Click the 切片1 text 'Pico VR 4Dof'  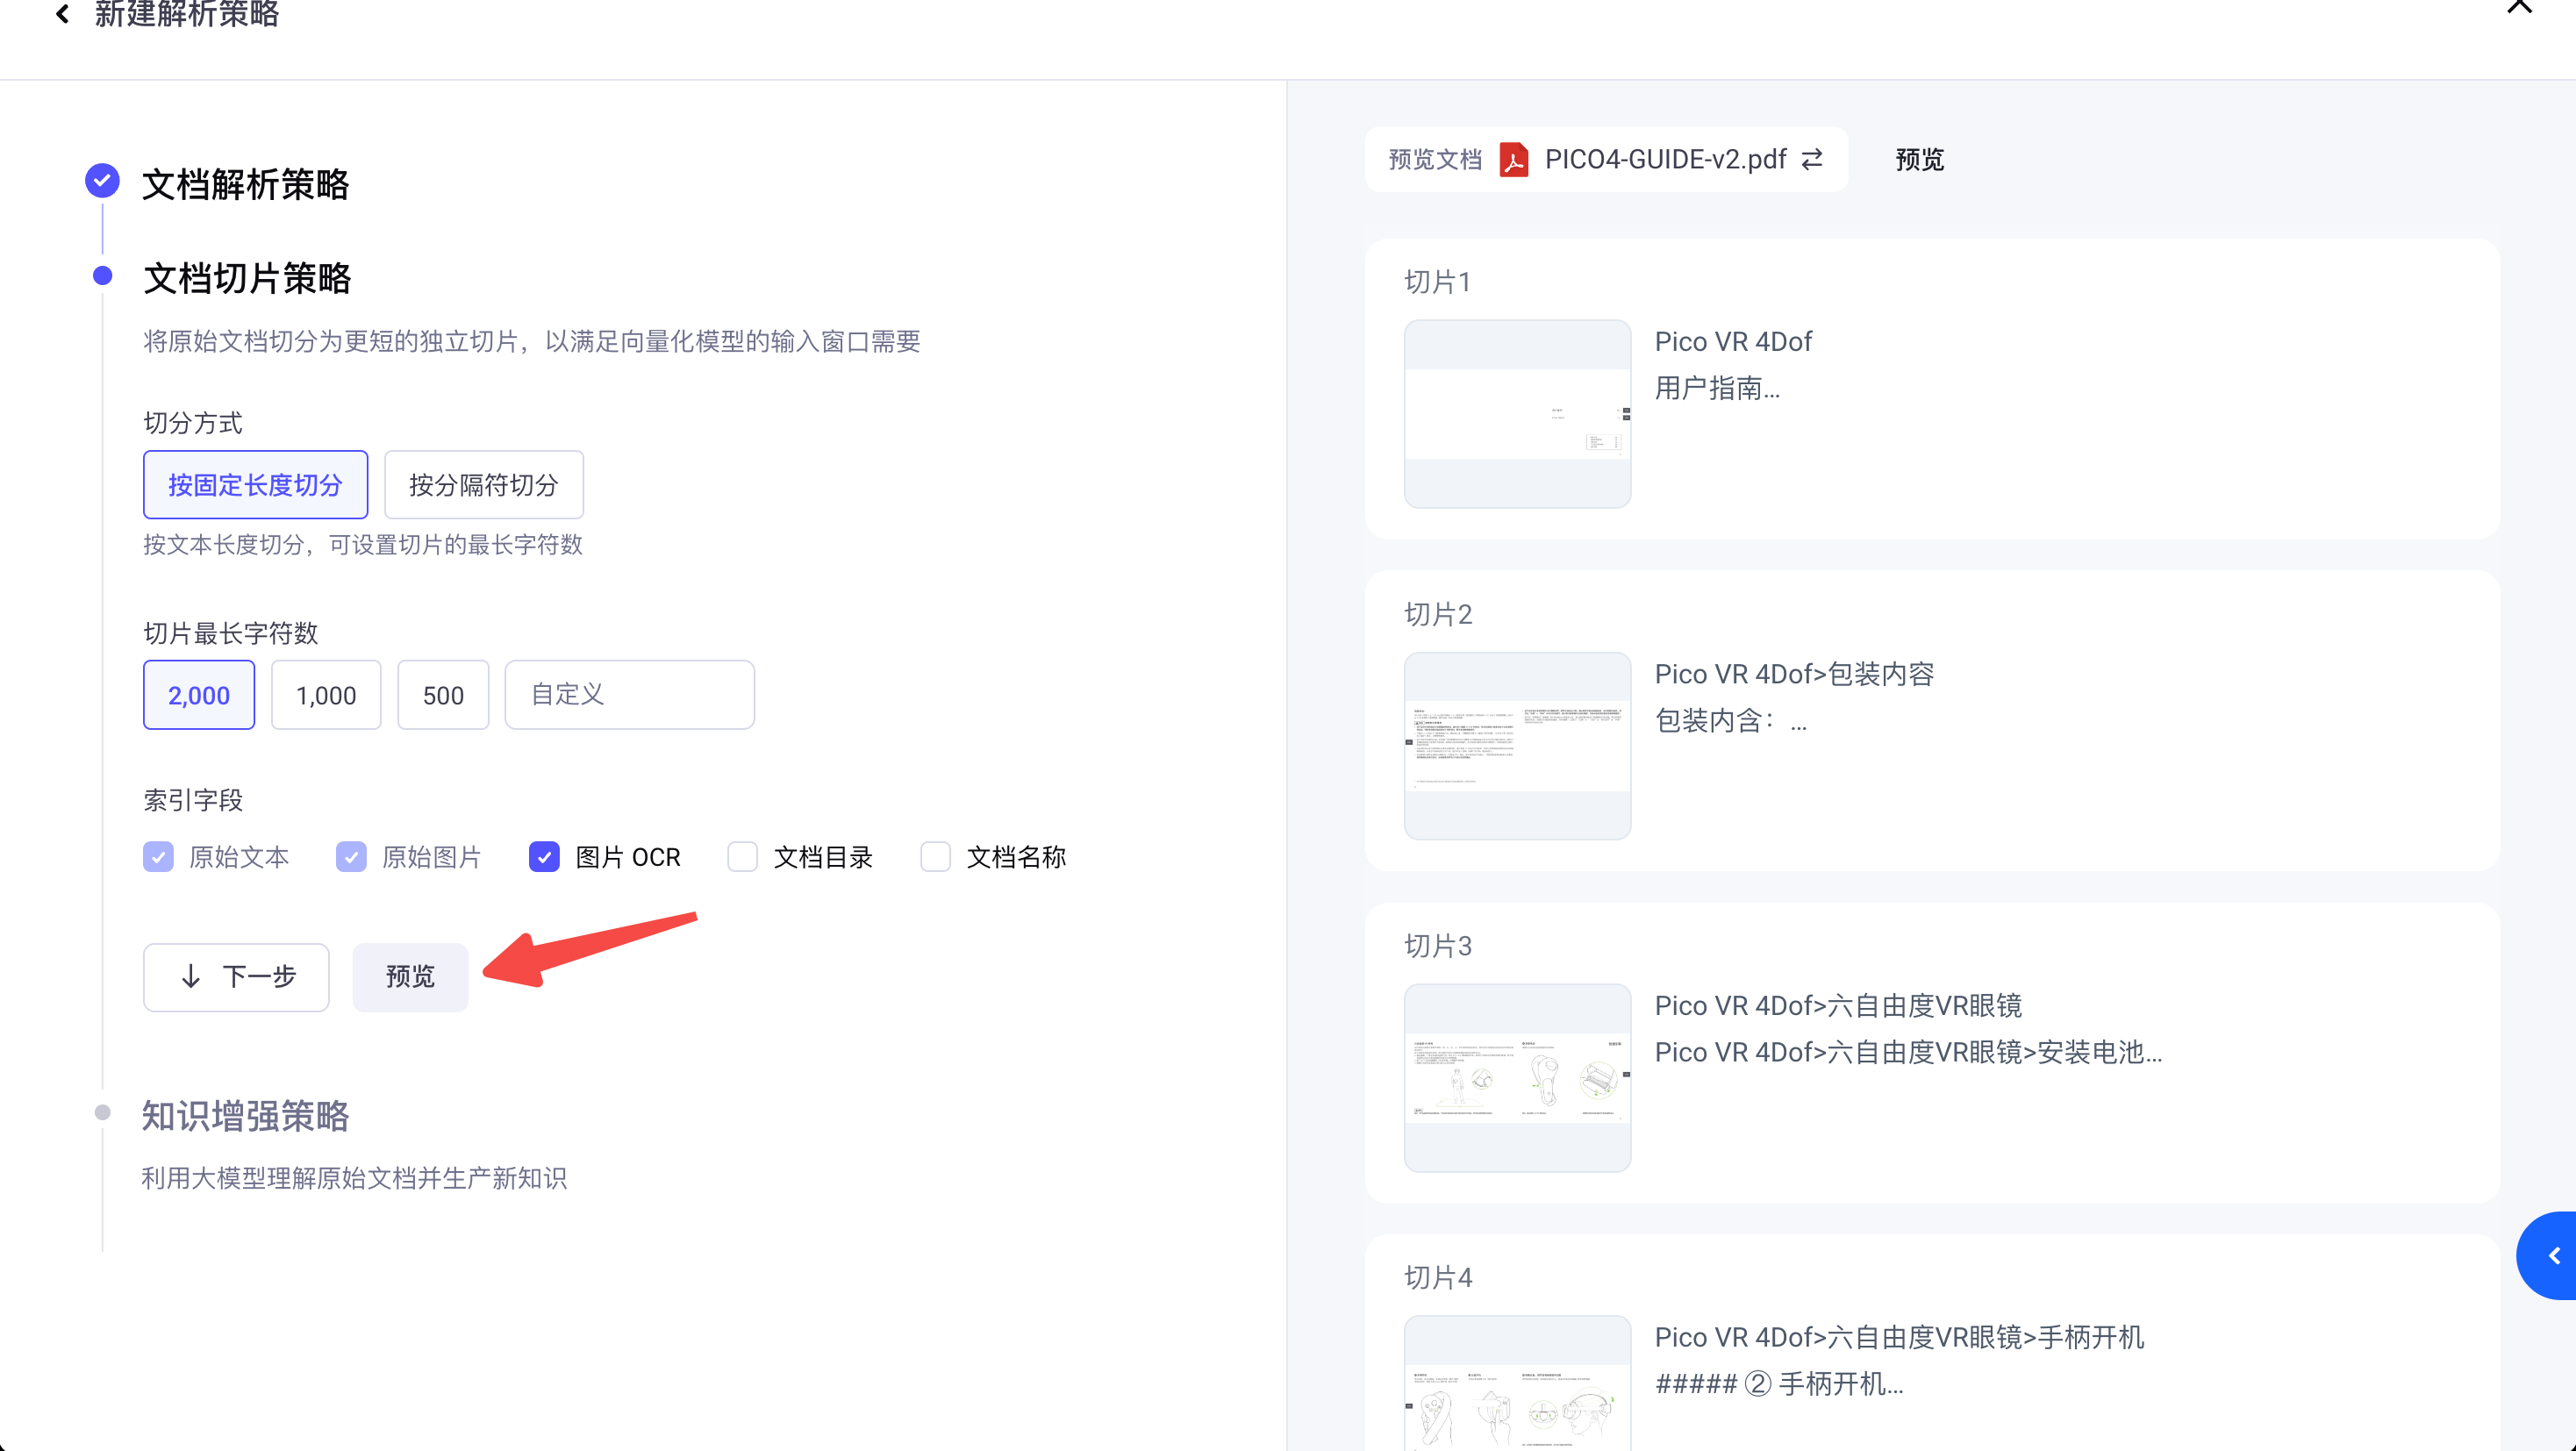(x=1733, y=342)
